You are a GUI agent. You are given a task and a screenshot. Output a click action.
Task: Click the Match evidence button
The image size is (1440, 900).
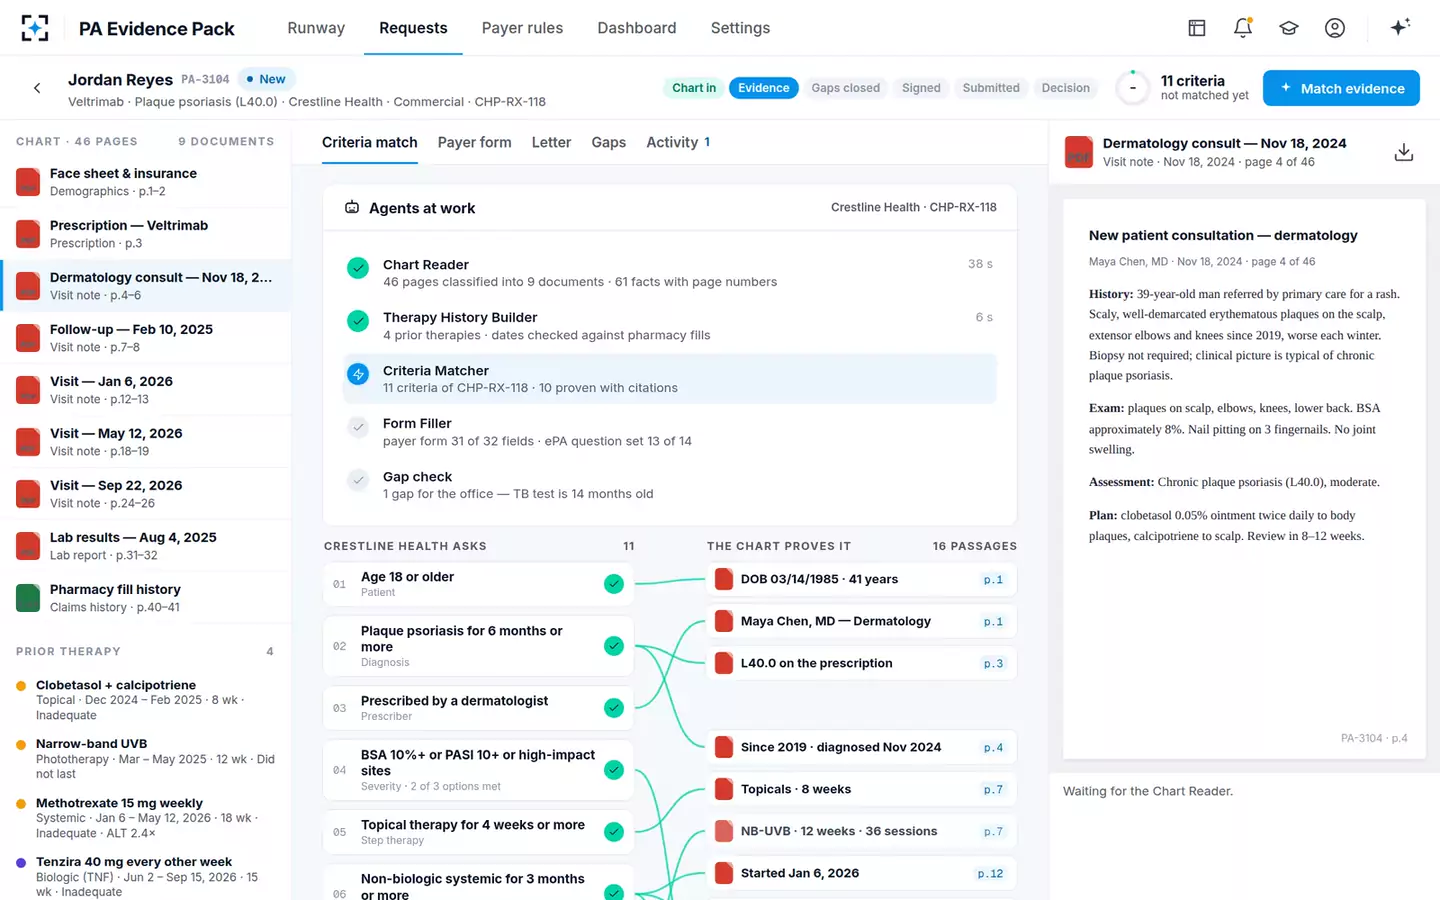[x=1341, y=88]
